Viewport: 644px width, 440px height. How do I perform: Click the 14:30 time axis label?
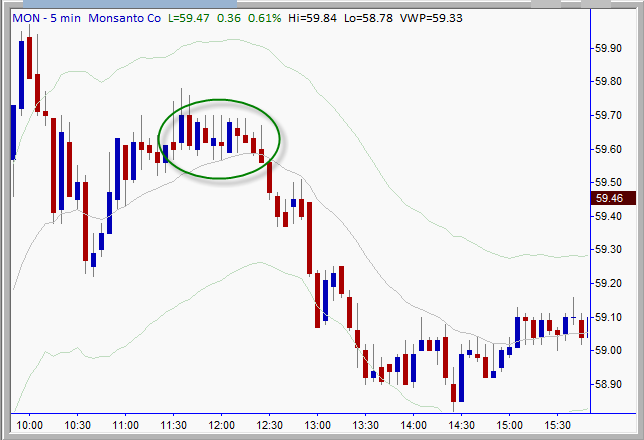[461, 425]
